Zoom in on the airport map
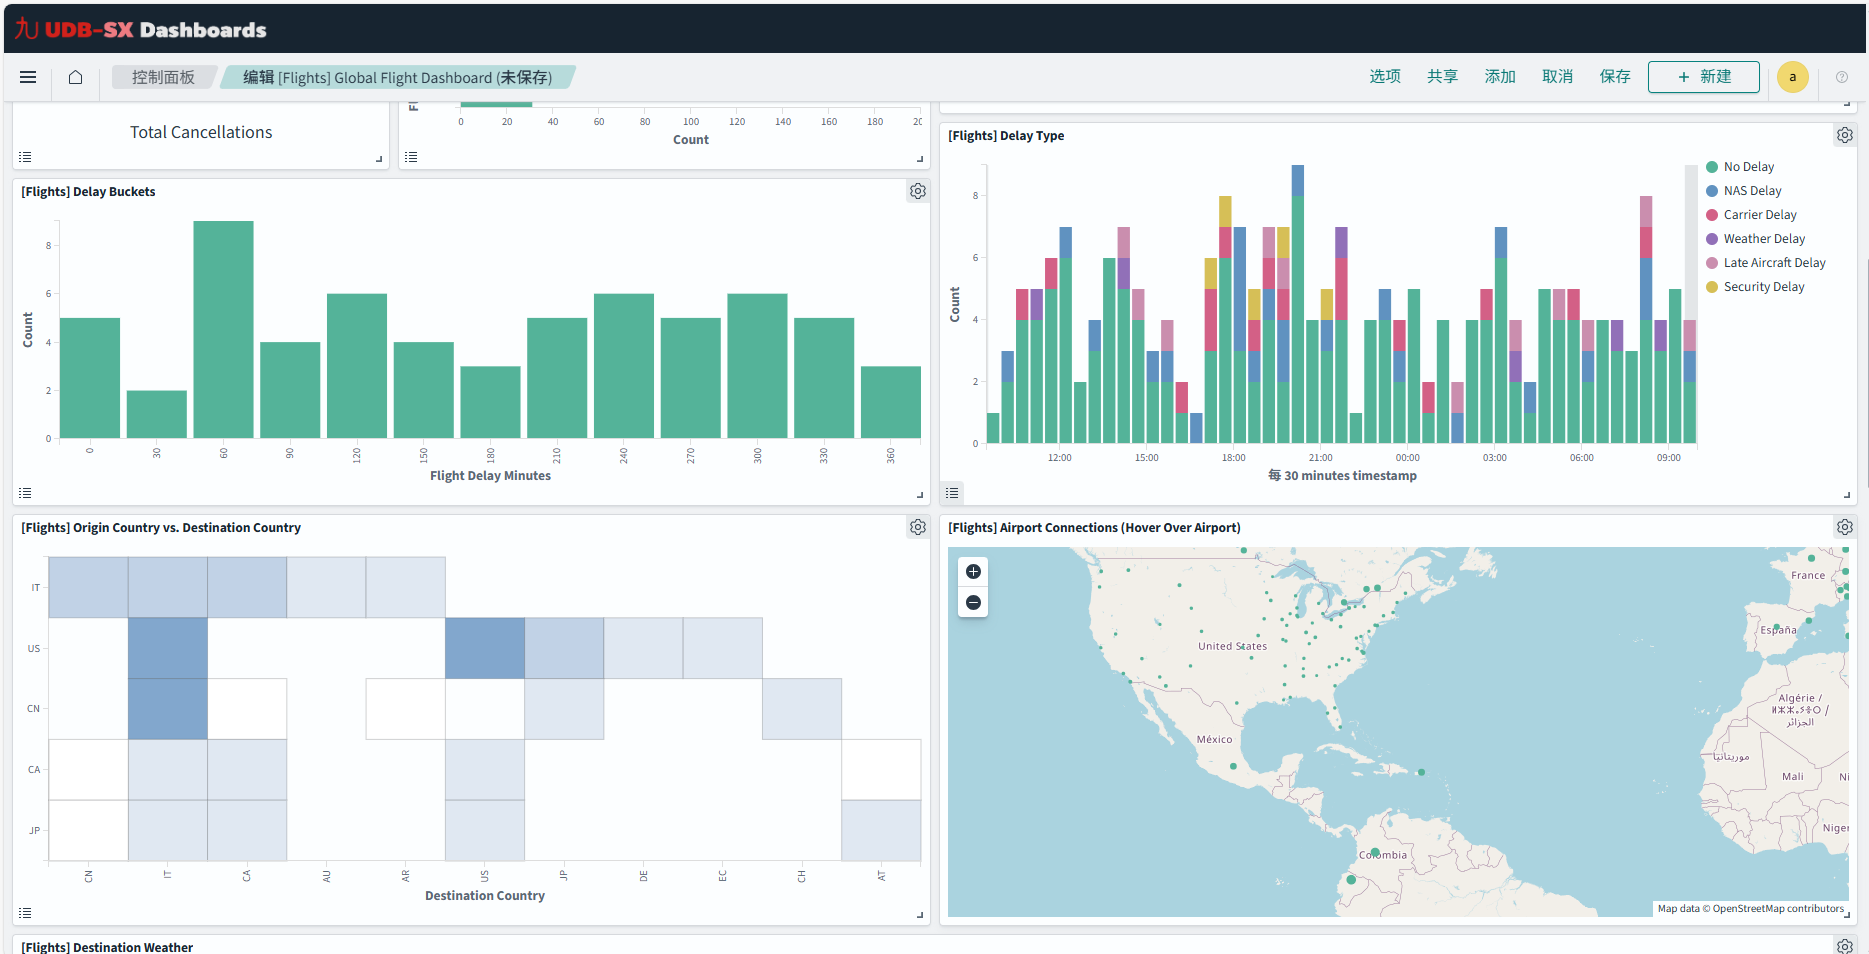 click(973, 571)
